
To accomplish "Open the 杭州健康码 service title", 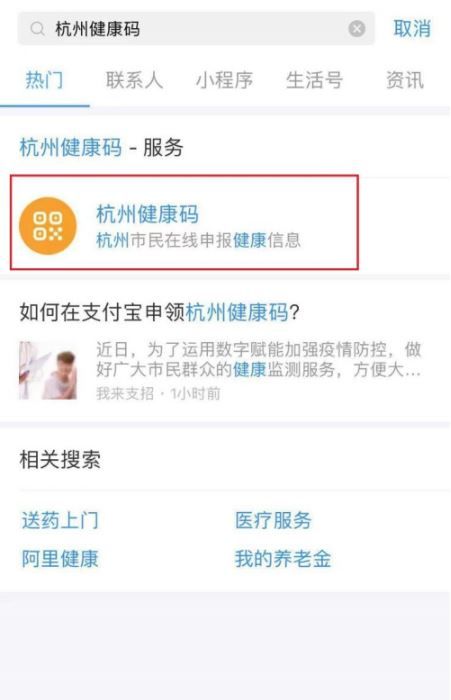I will click(x=147, y=214).
